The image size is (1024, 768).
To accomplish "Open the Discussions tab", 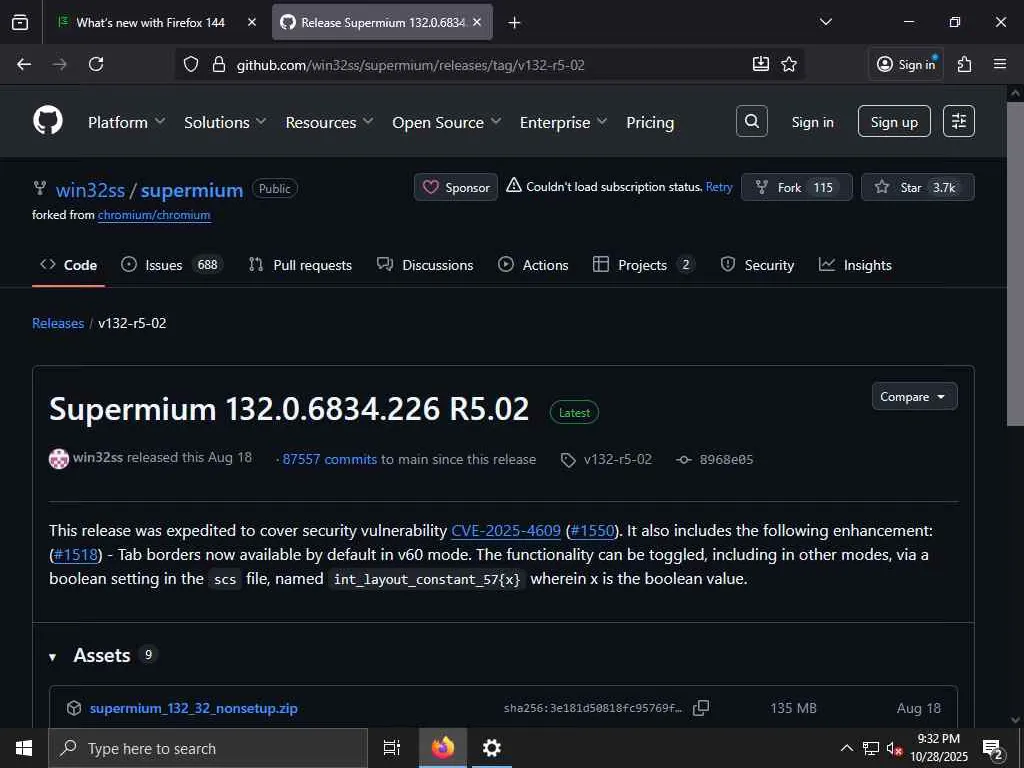I will coord(425,265).
